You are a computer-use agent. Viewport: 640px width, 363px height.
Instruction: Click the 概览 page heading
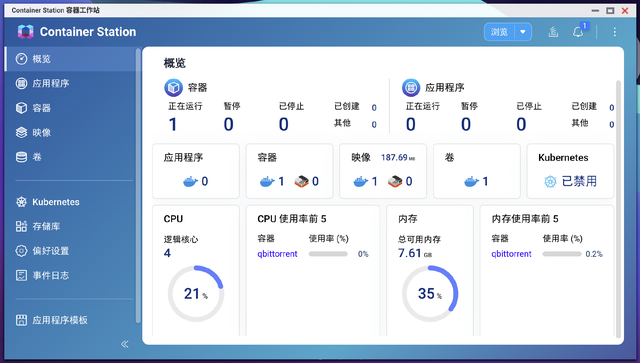point(175,63)
